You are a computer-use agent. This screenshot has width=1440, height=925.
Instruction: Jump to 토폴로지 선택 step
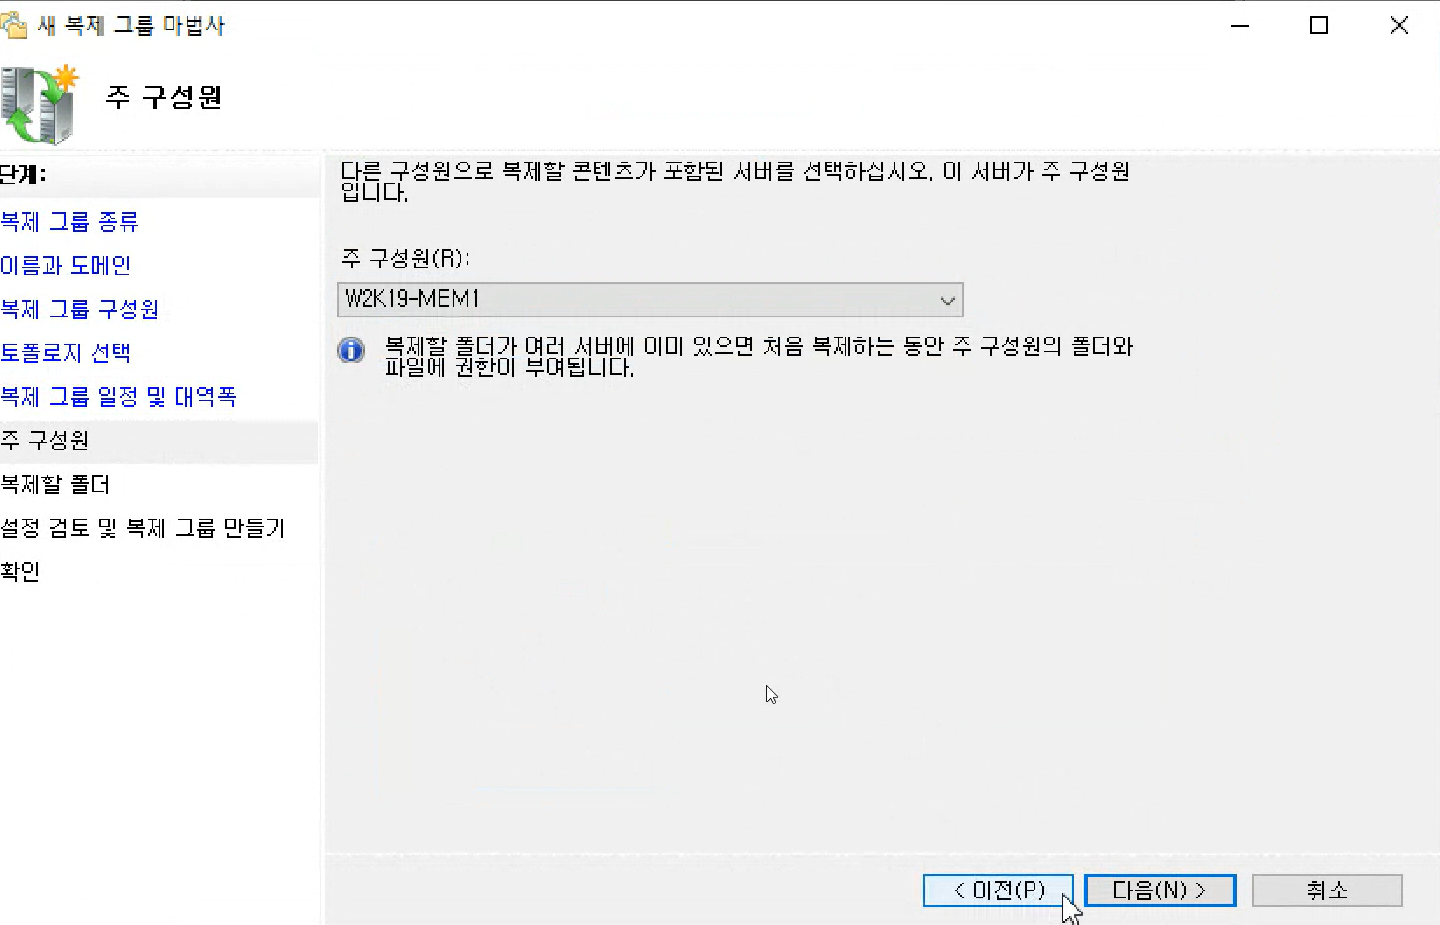click(x=65, y=353)
